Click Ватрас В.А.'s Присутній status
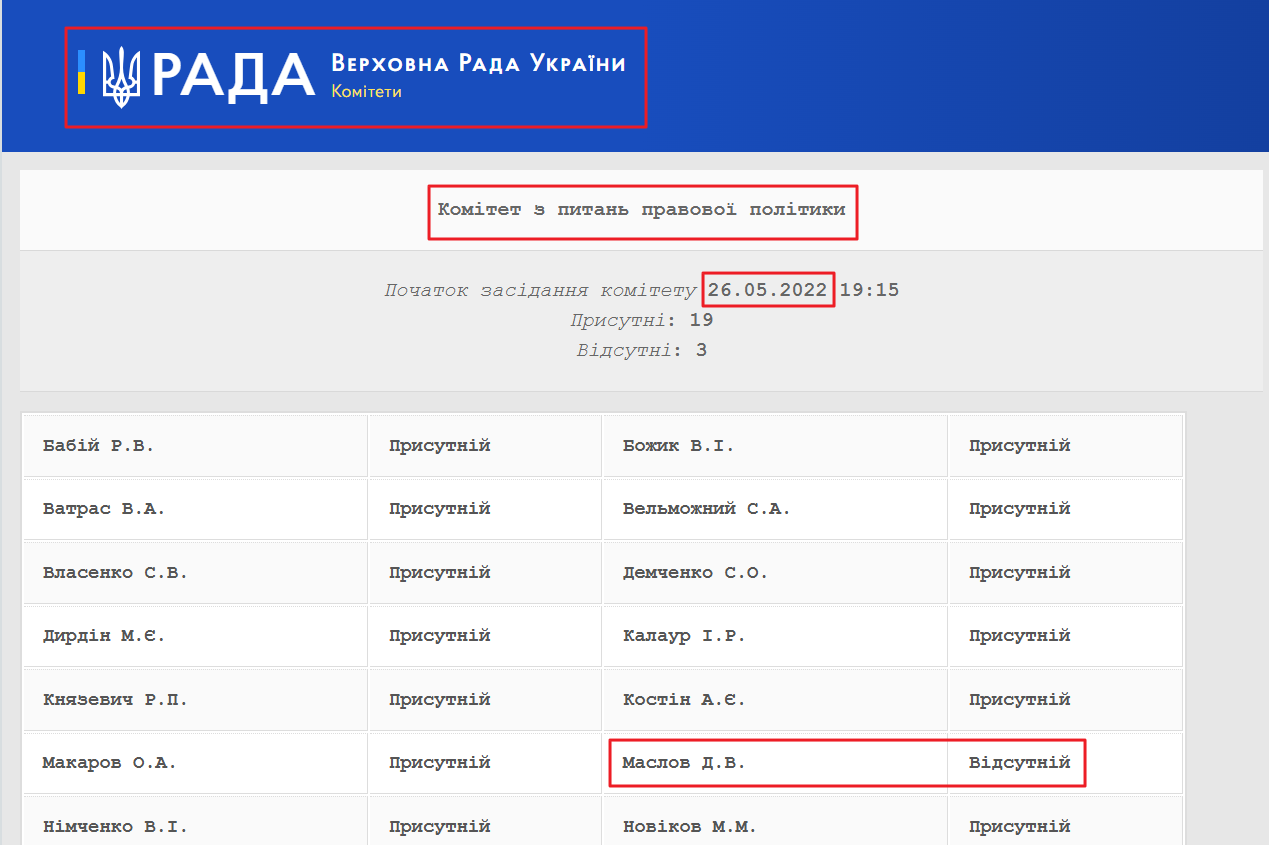Screen dimensions: 1269x845 click(x=440, y=508)
